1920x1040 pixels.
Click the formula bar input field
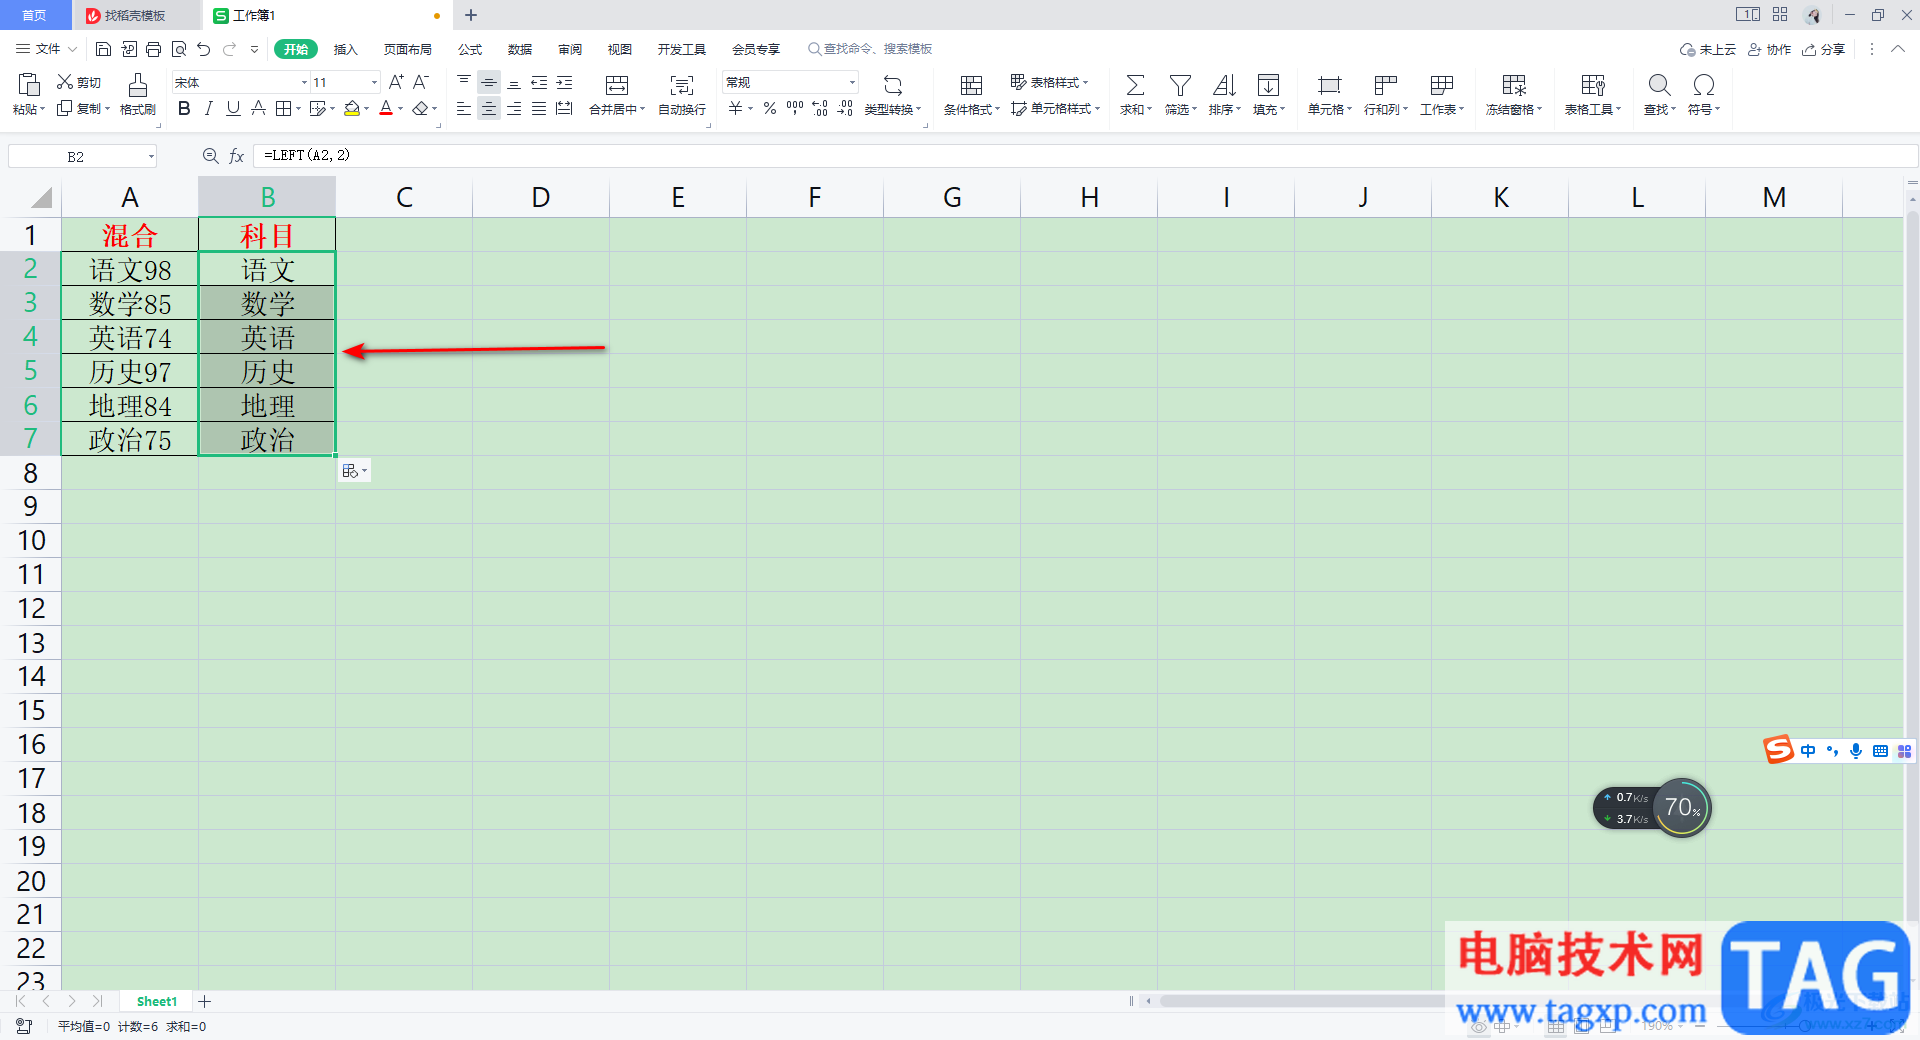(x=1085, y=156)
